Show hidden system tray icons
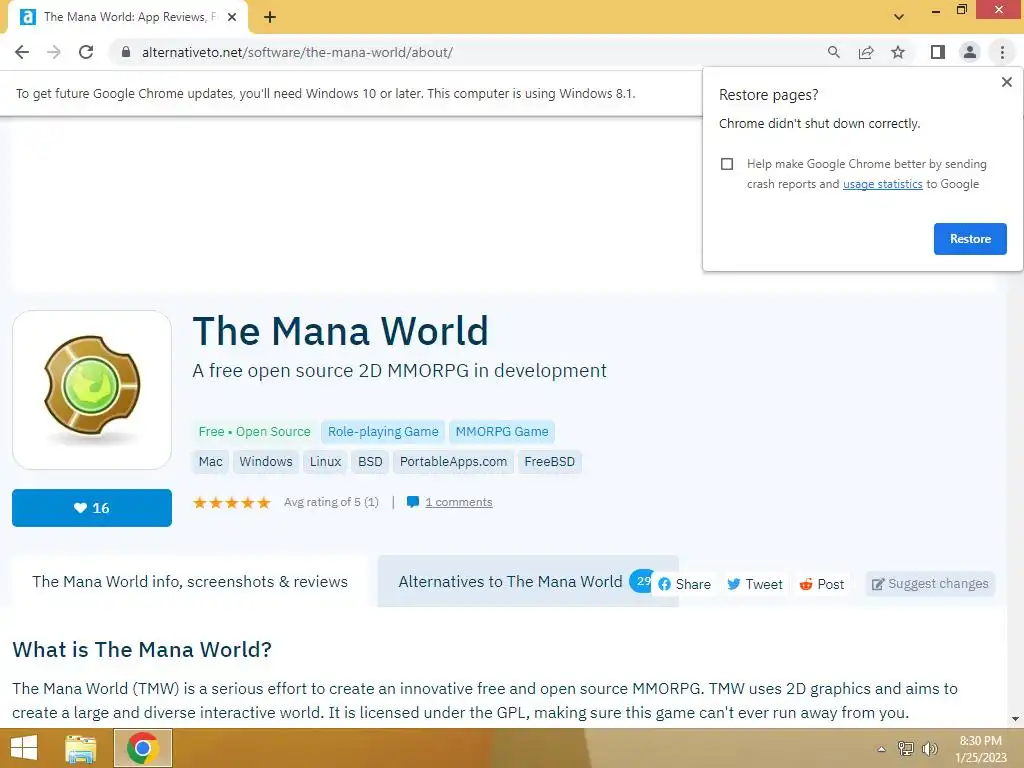 click(x=881, y=749)
